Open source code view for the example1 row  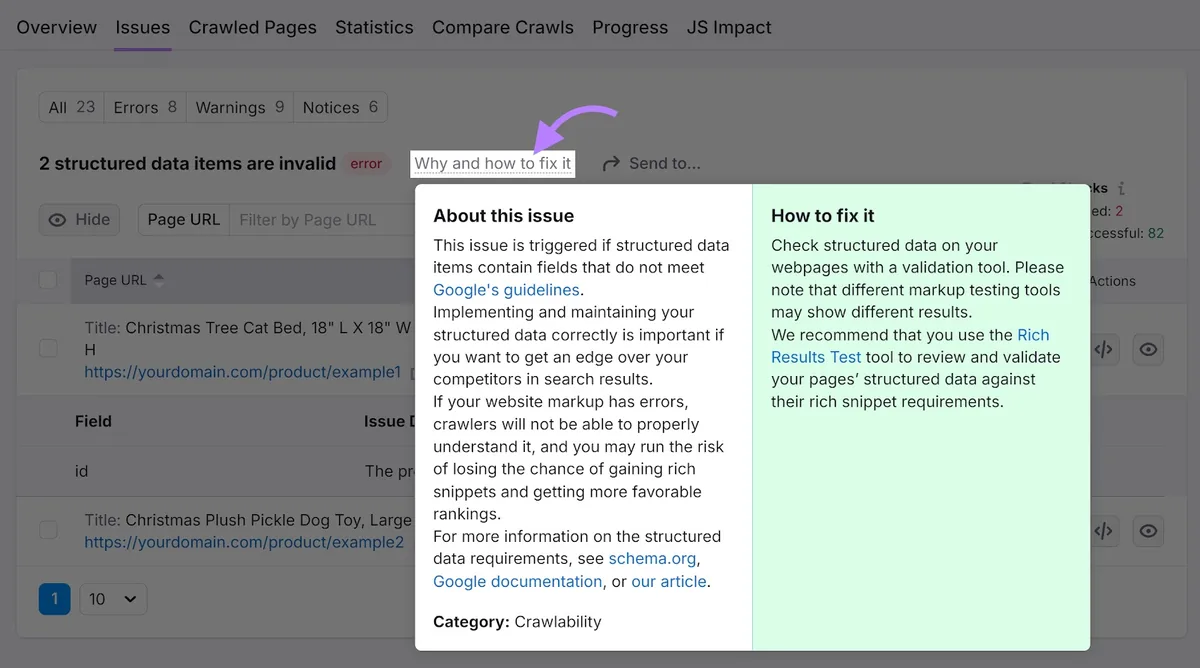click(x=1103, y=349)
